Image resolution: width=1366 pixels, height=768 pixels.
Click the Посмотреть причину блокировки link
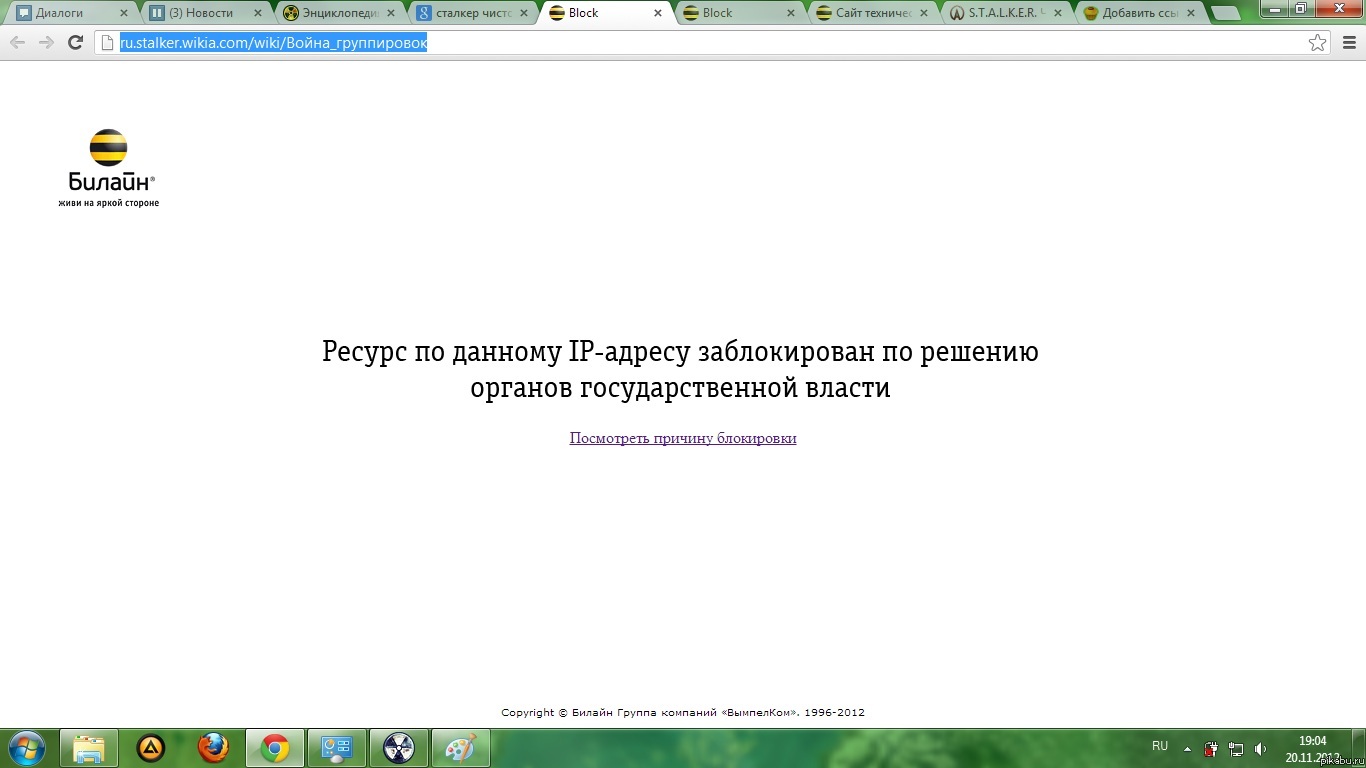click(683, 438)
